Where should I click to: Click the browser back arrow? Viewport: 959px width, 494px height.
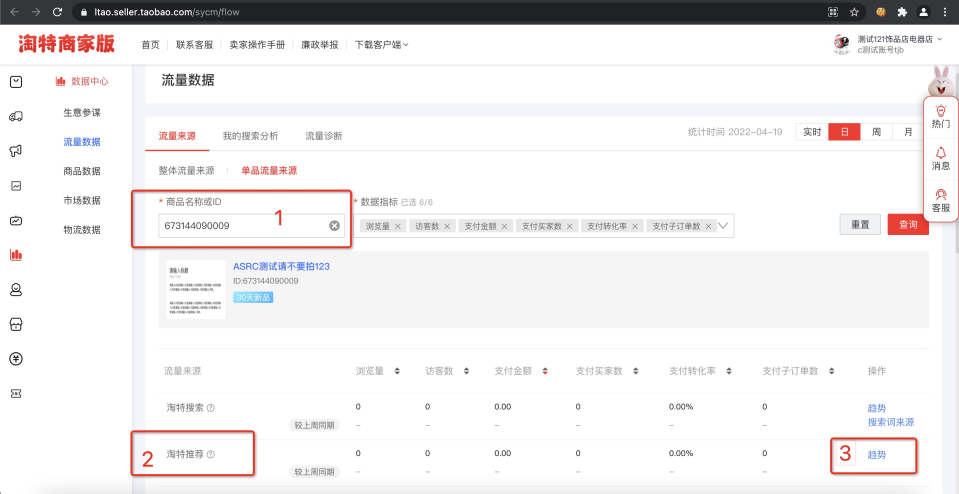[15, 12]
